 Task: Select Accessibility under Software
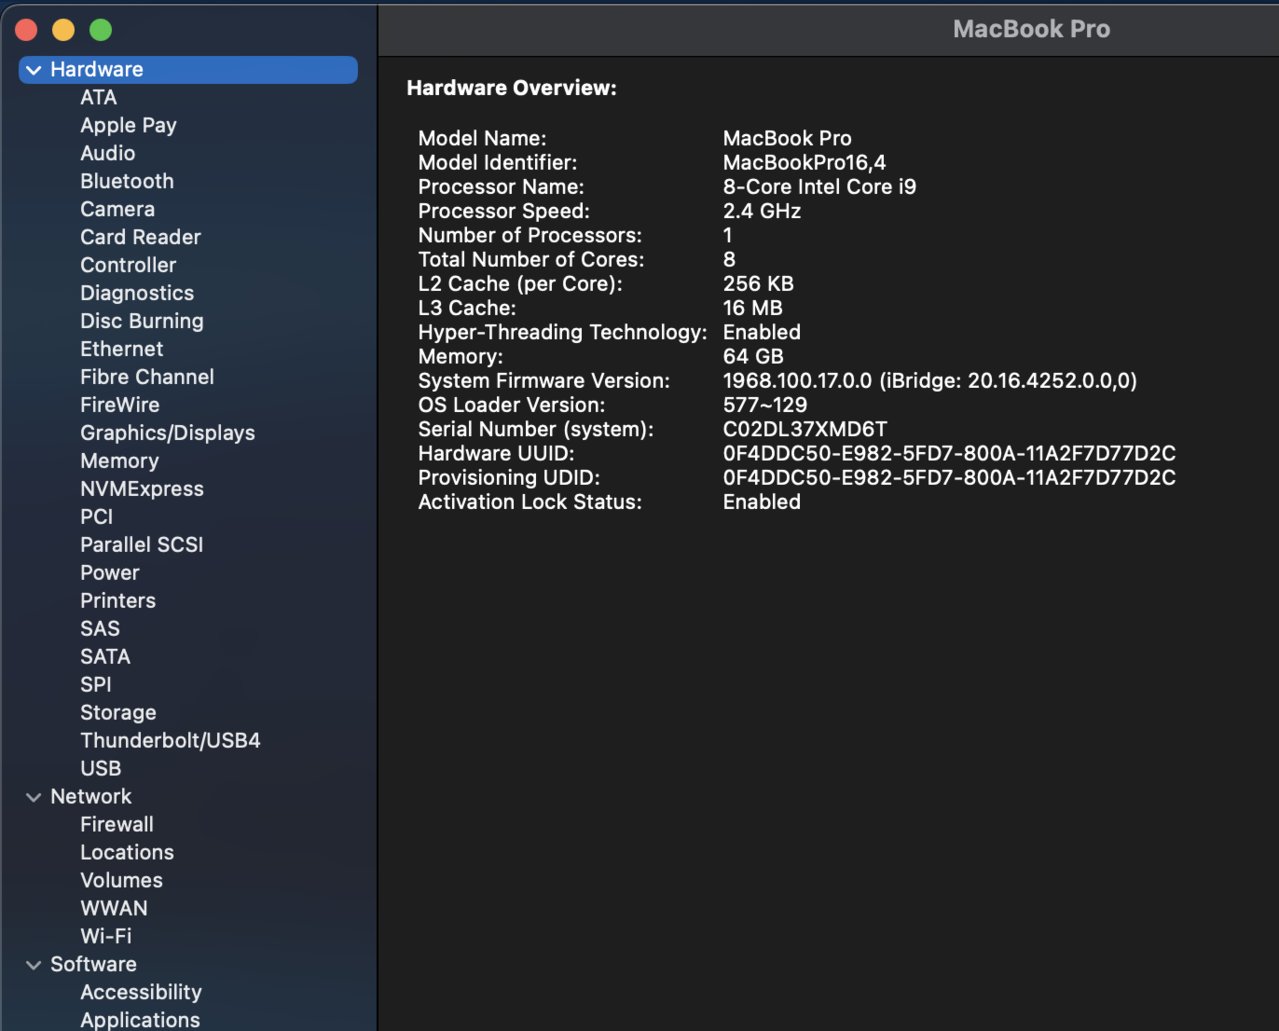[x=141, y=993]
